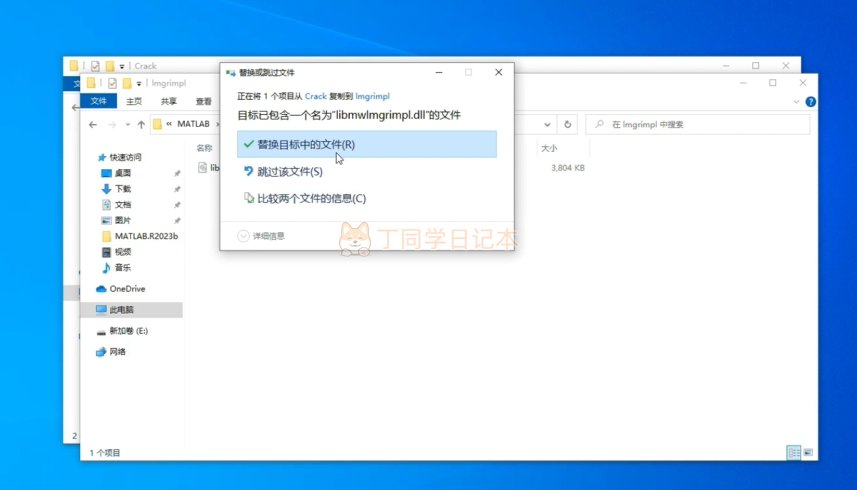This screenshot has height=490, width=857.
Task: Expand the ribbon using the chevron
Action: click(796, 102)
